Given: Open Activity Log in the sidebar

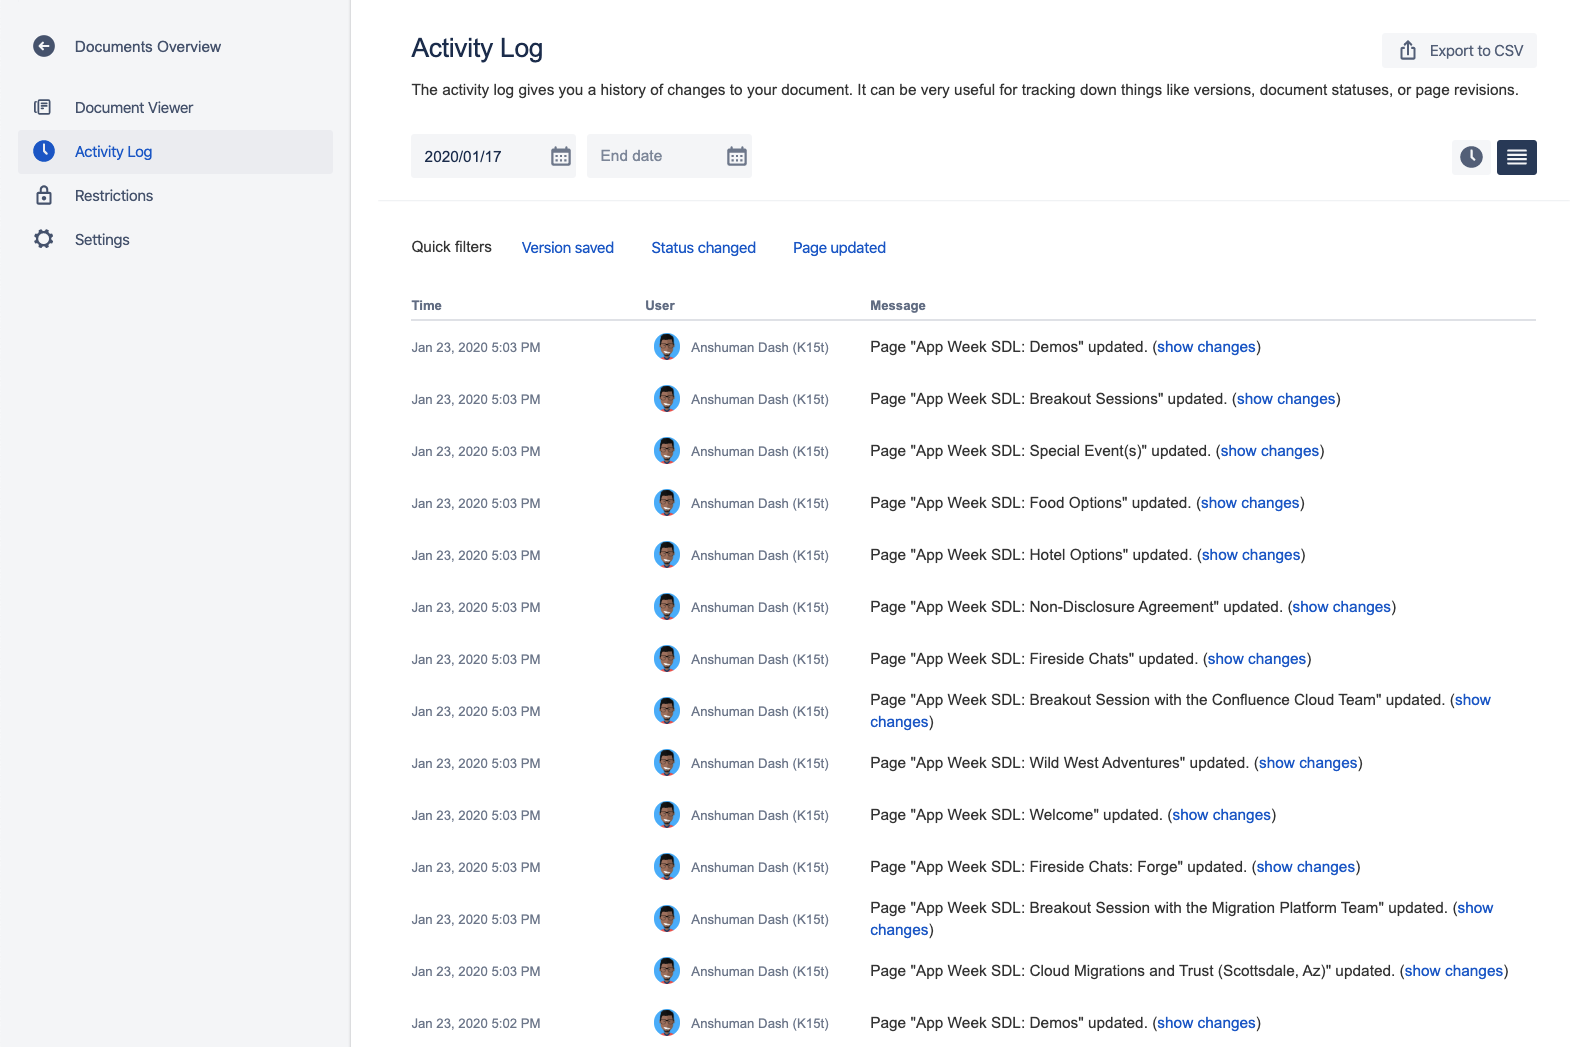Looking at the screenshot, I should (x=113, y=152).
